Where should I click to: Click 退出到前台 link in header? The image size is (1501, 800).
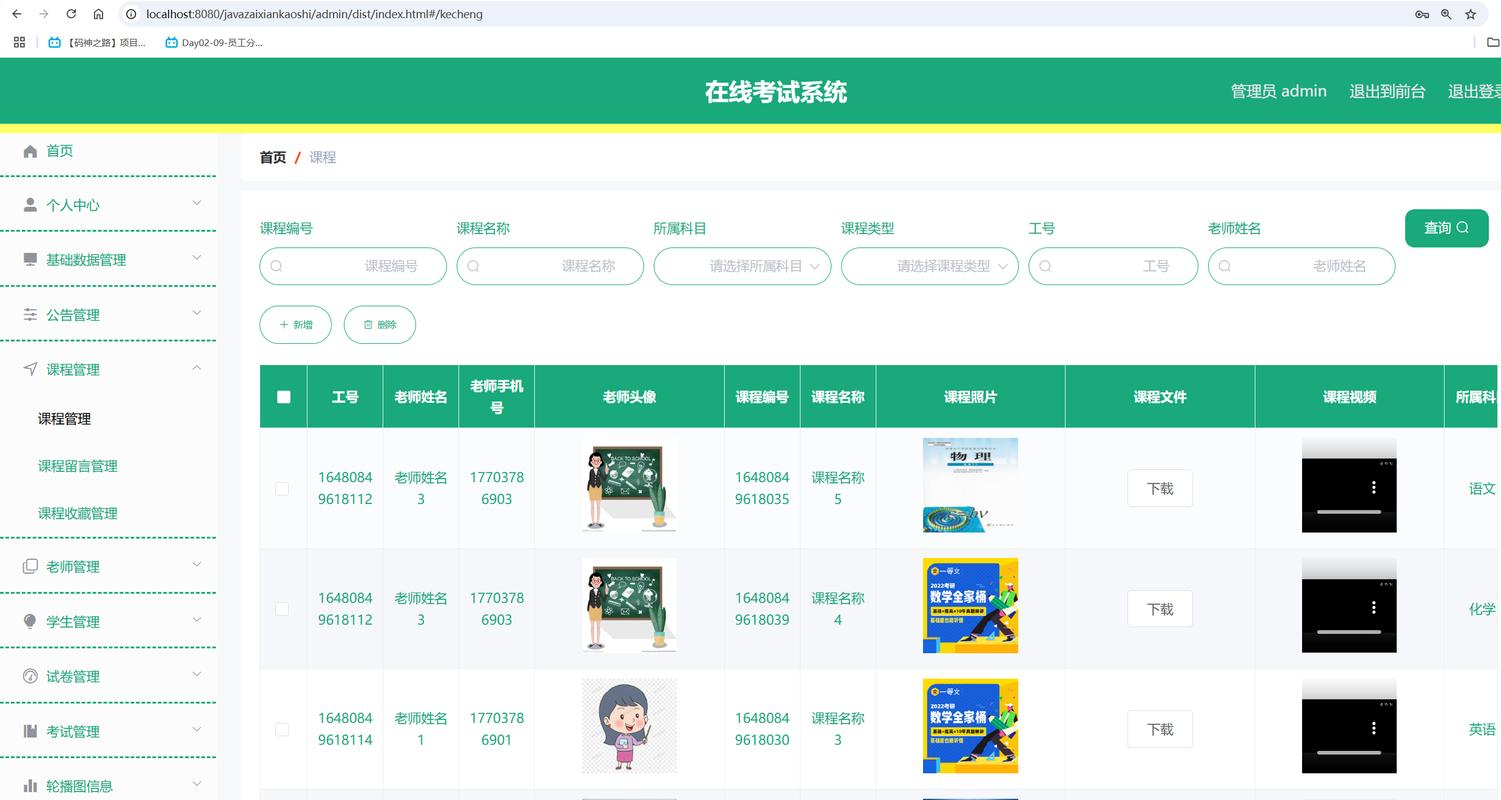[x=1388, y=91]
